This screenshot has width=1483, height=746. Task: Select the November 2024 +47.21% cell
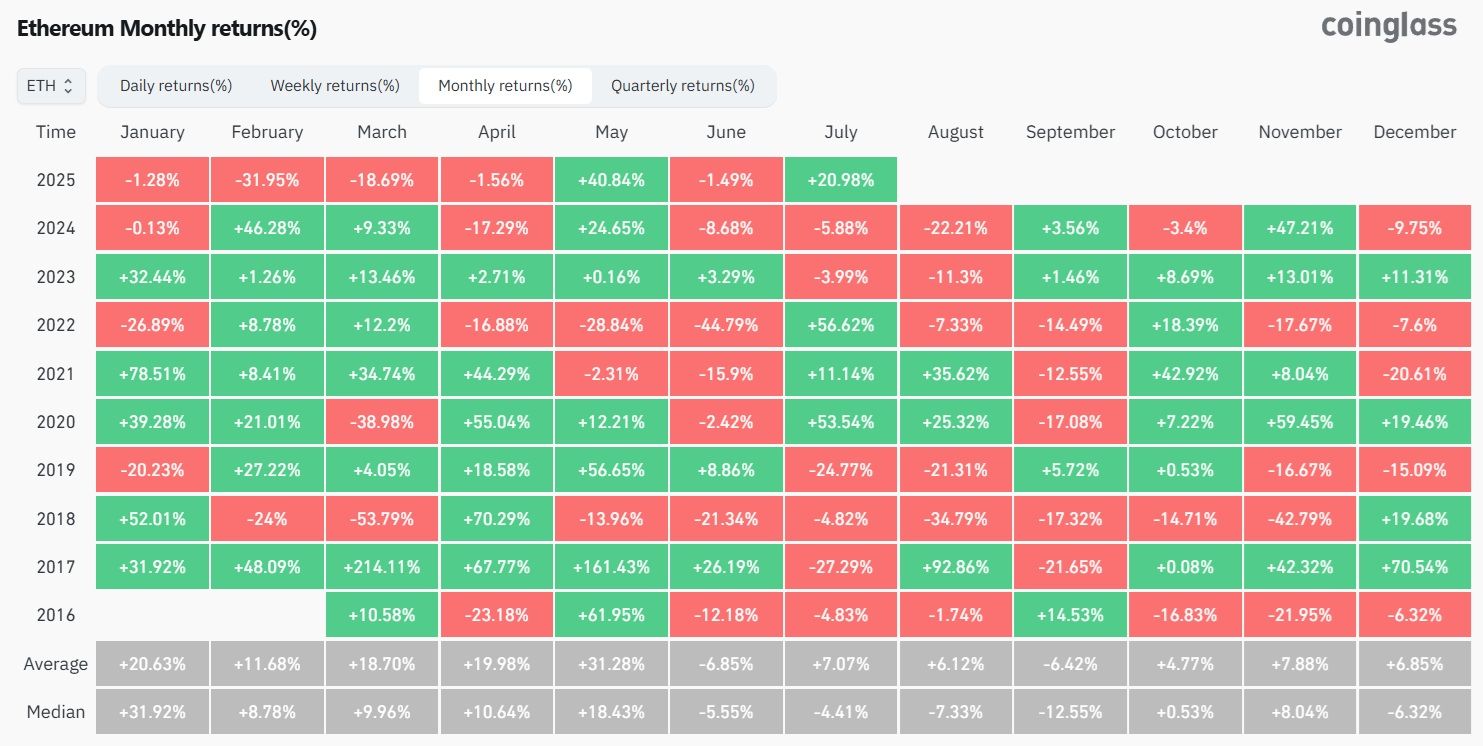[x=1300, y=228]
